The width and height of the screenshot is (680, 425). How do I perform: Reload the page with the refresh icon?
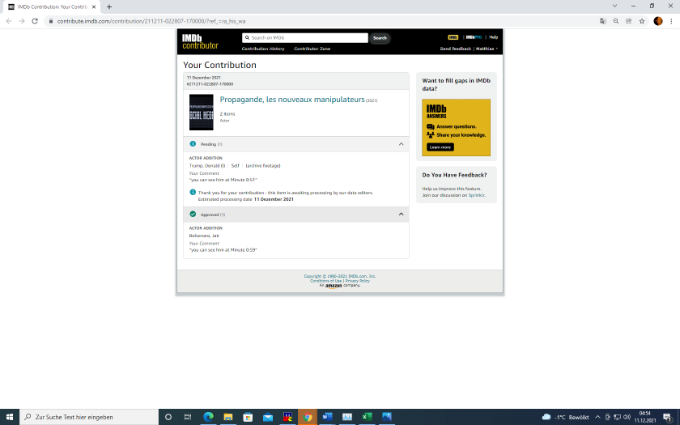(x=35, y=21)
